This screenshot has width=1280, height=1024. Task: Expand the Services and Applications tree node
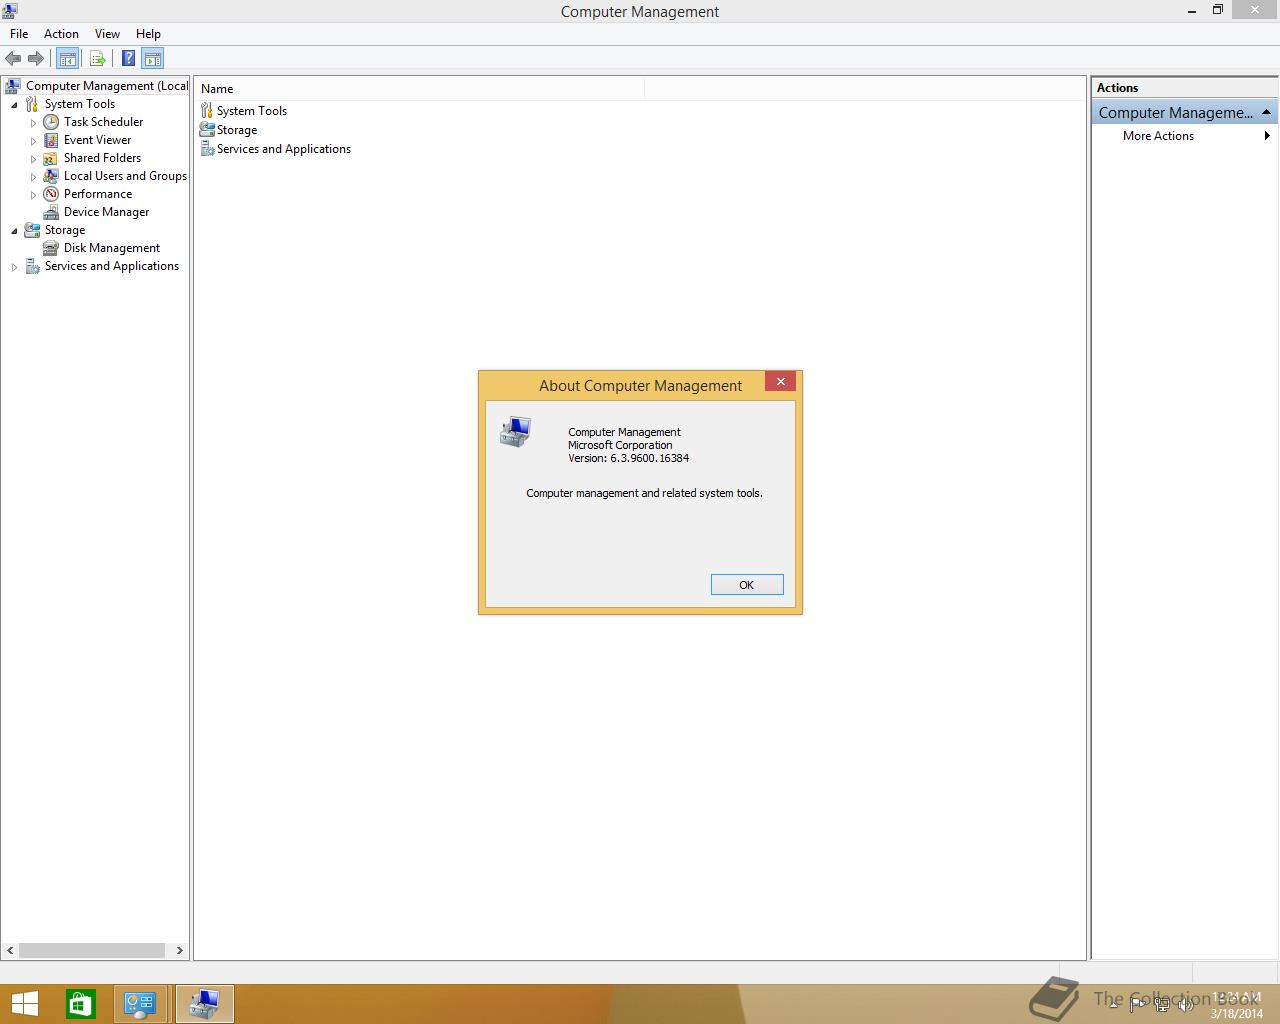pos(14,267)
